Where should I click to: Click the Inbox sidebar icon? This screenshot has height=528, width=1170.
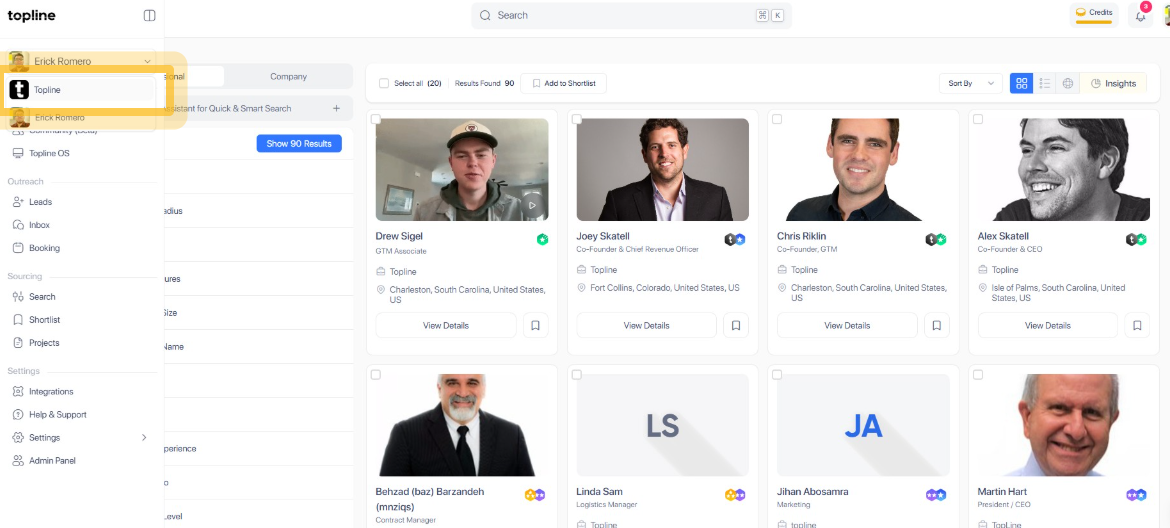tap(19, 225)
